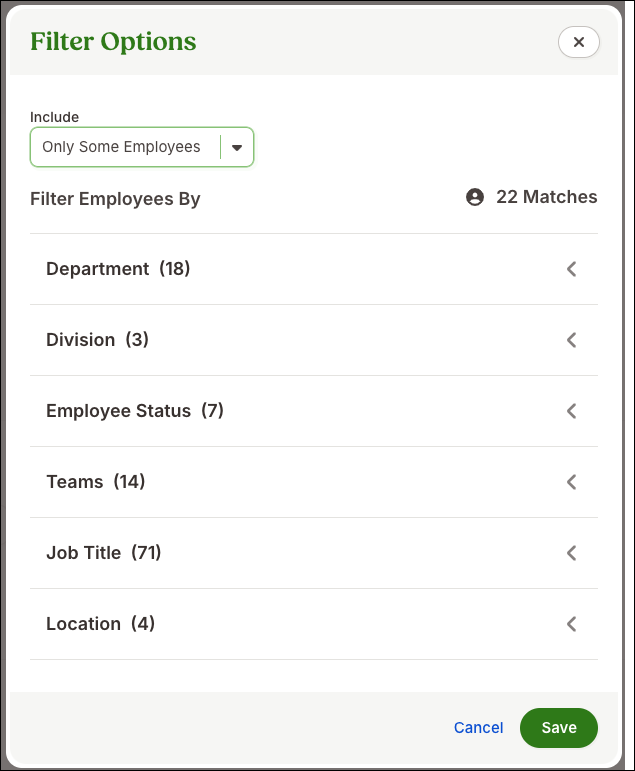635x771 pixels.
Task: Click the chevron on Location row
Action: 571,624
